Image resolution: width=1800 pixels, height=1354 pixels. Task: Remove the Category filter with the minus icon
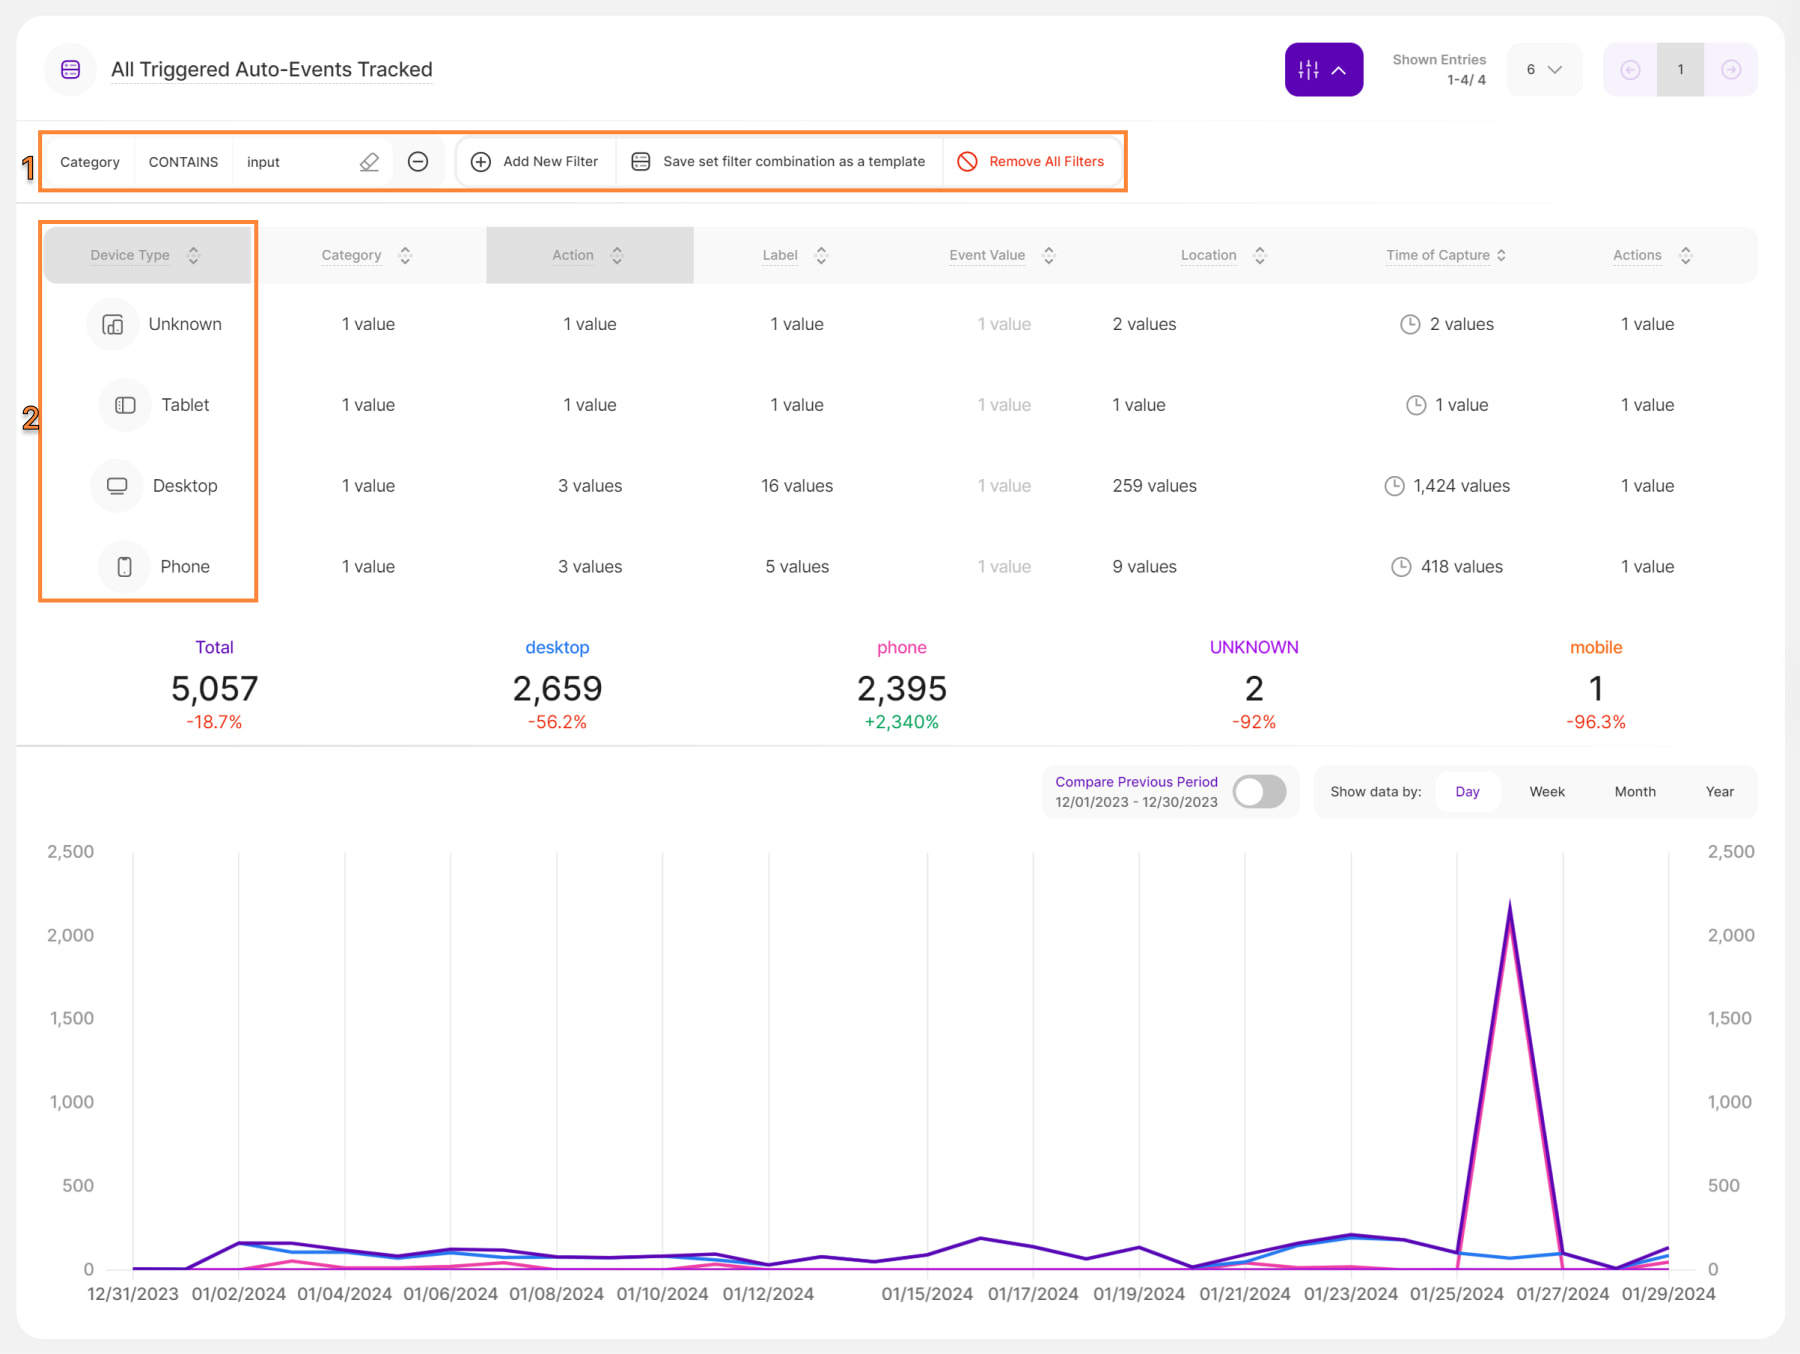pos(418,162)
